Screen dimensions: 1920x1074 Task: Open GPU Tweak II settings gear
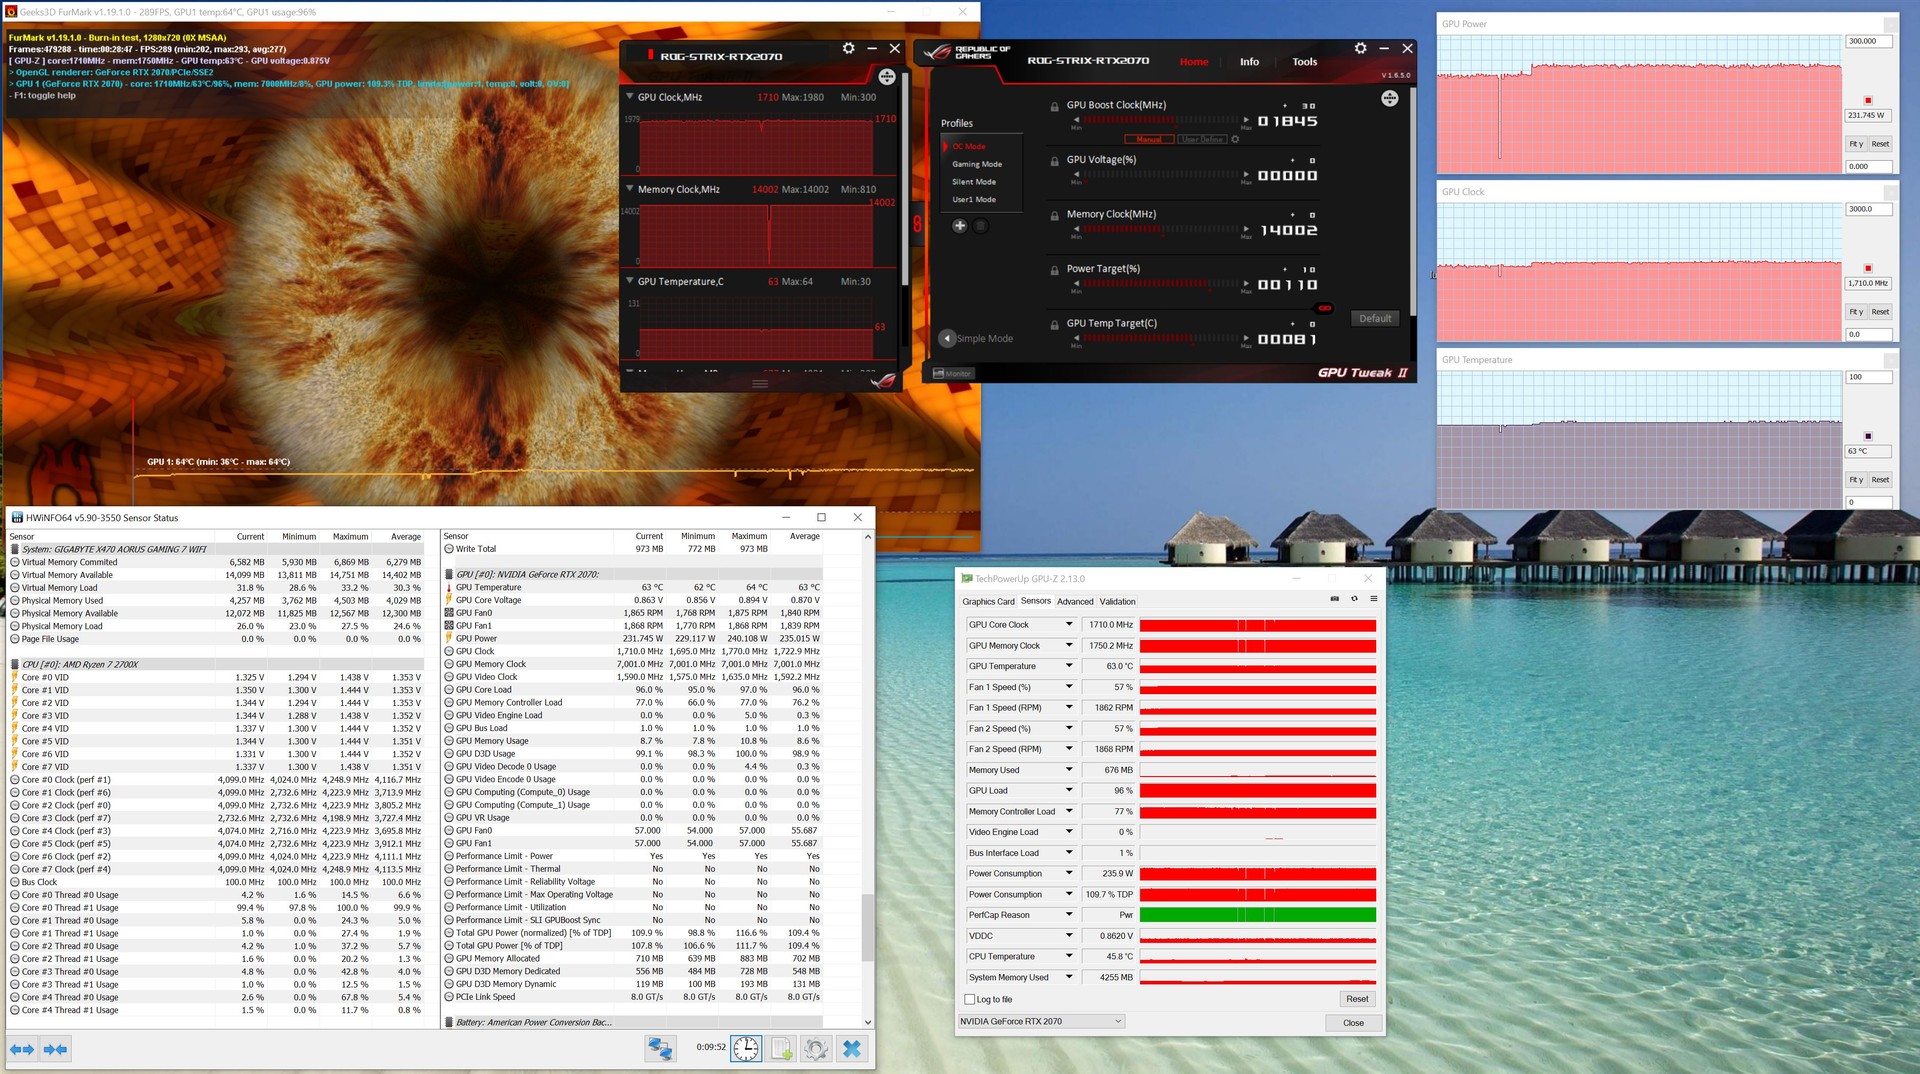click(x=1360, y=48)
